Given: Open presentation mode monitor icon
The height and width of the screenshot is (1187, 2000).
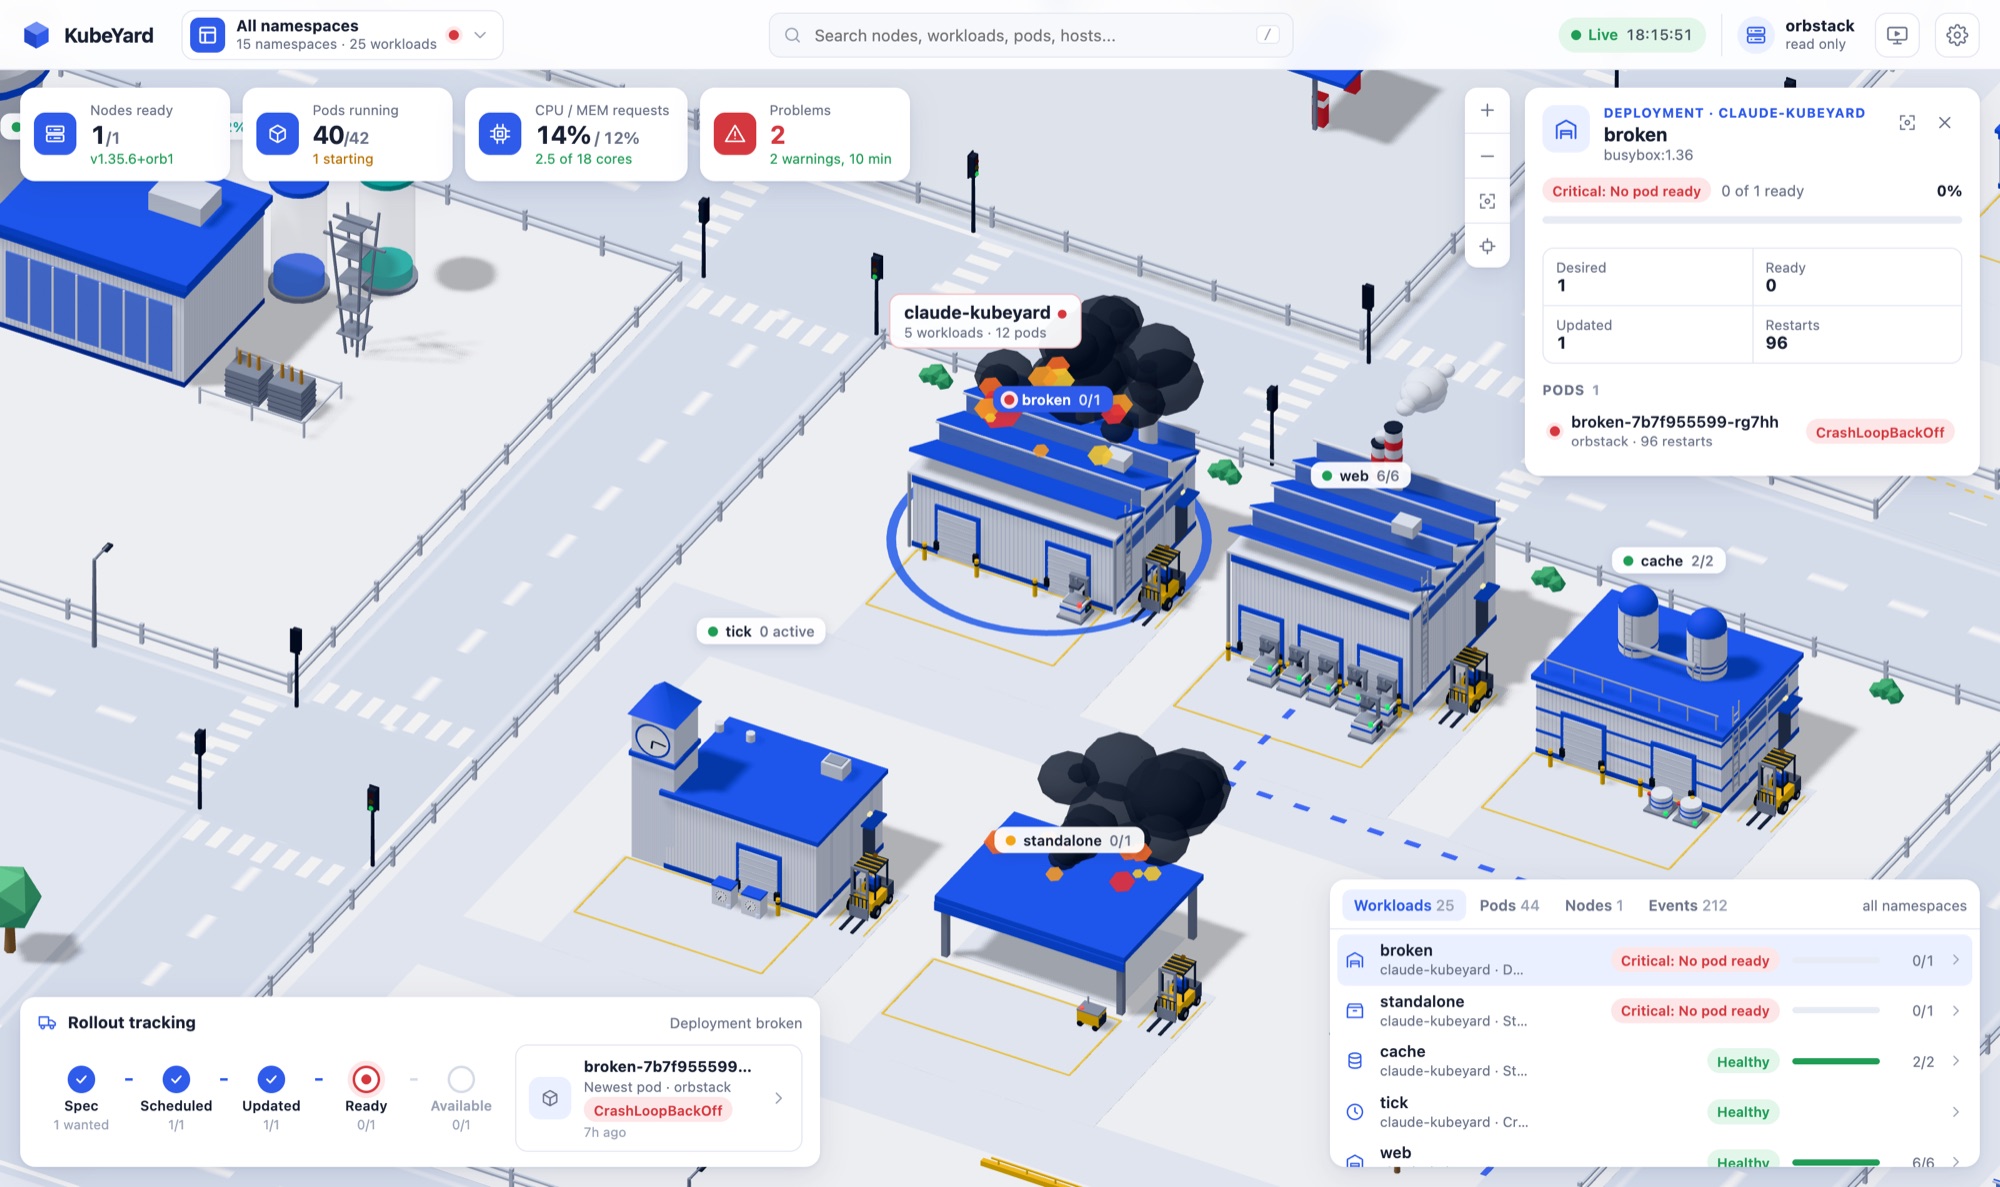Looking at the screenshot, I should 1896,35.
